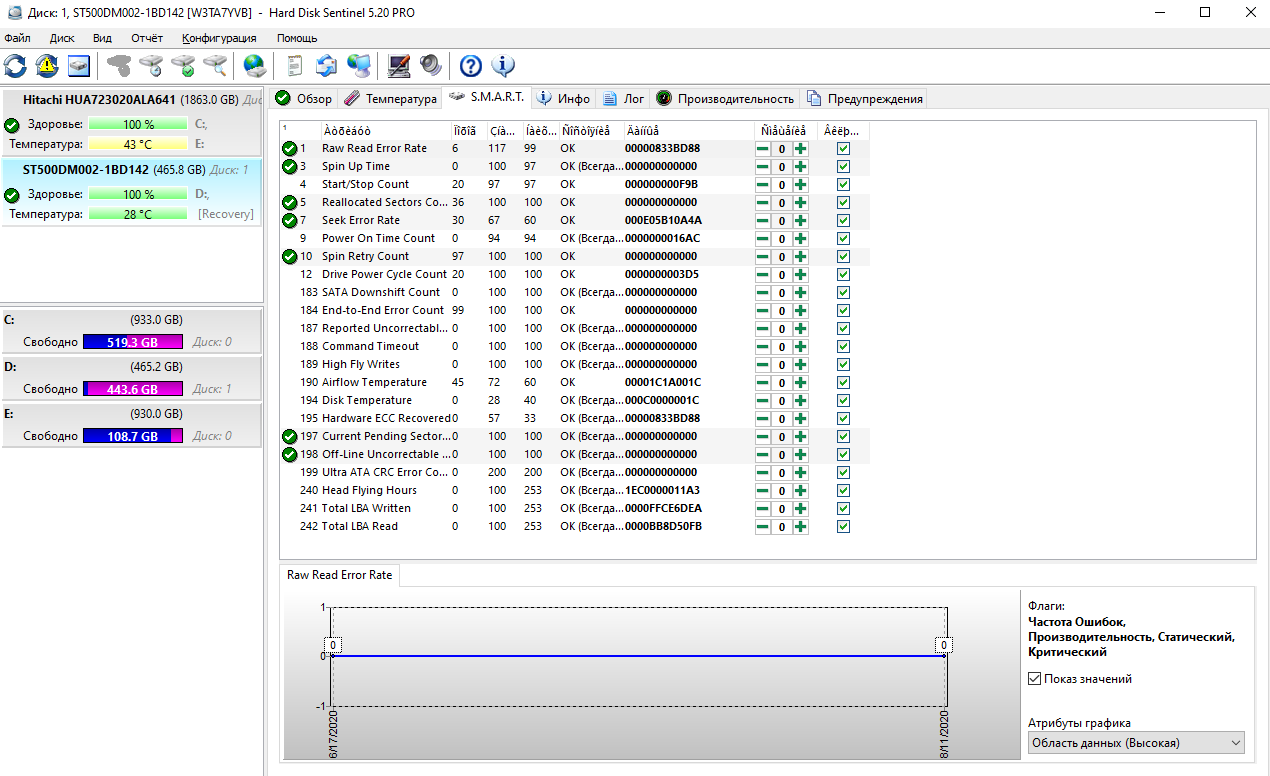Open the 'Область данных (Высокая)' dropdown
Viewport: 1270px width, 776px height.
(x=1136, y=743)
